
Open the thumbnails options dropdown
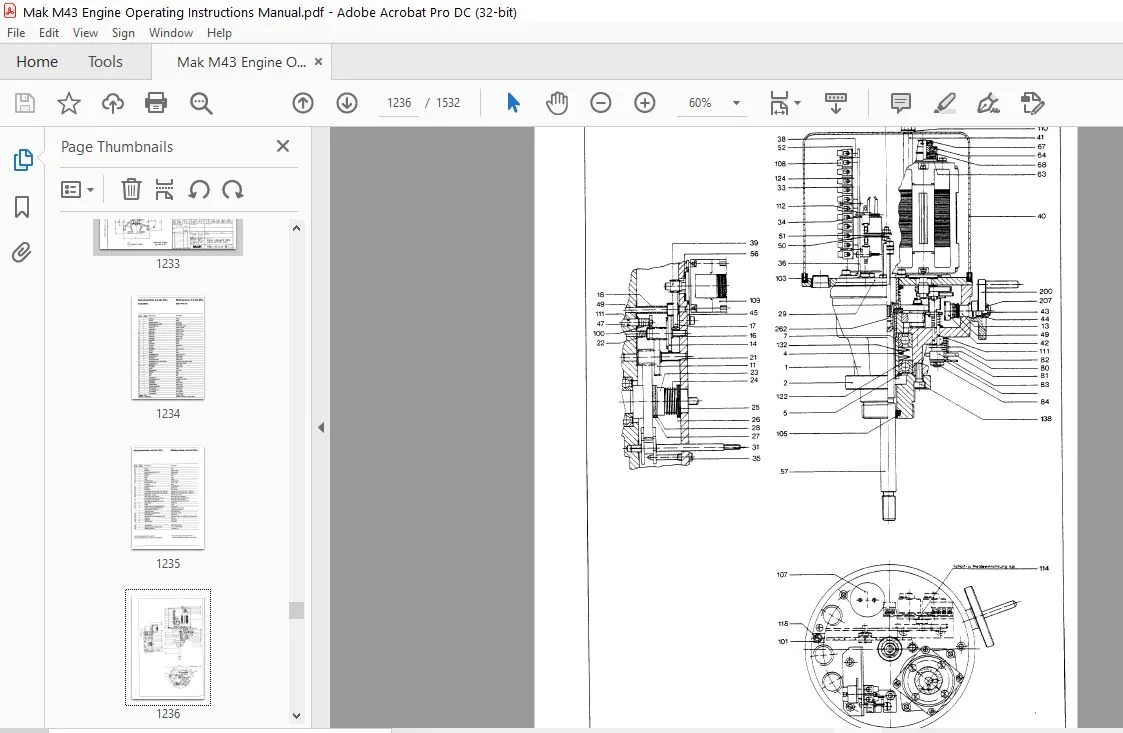click(77, 190)
